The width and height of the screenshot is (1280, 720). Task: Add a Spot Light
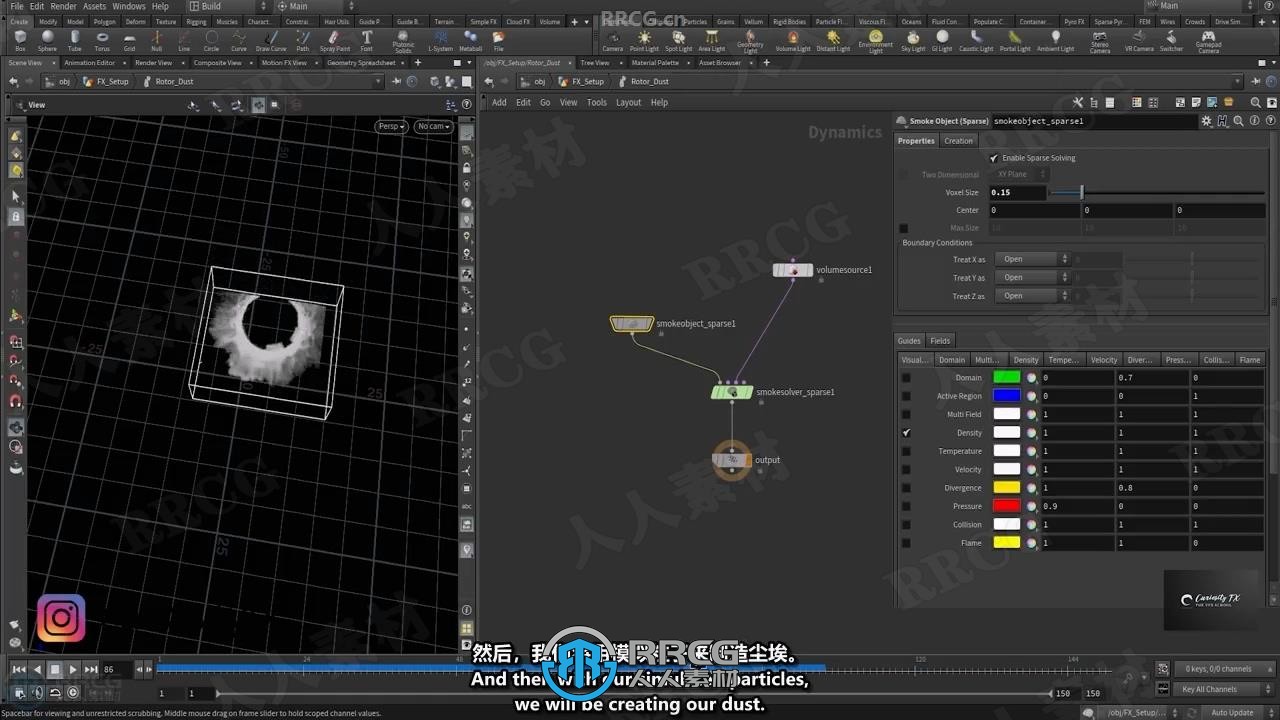678,41
